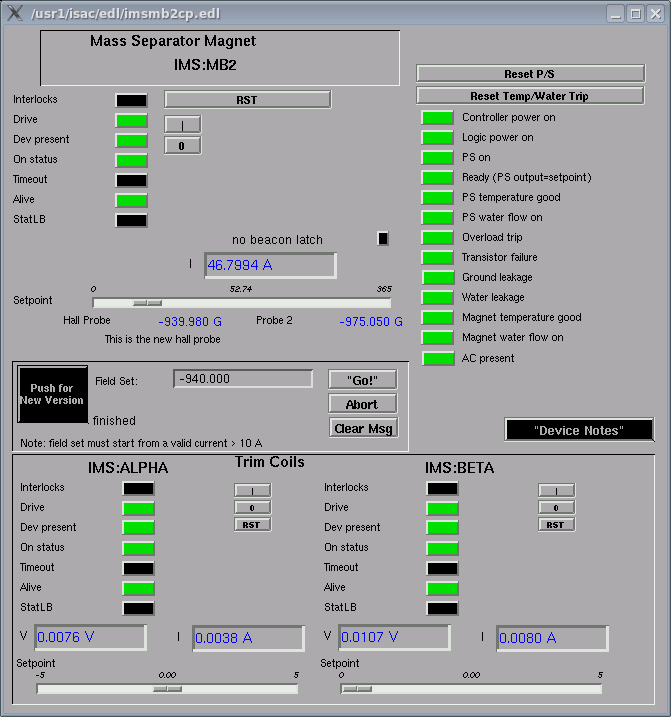Click the AC present status indicator
This screenshot has width=671, height=717.
[x=437, y=358]
